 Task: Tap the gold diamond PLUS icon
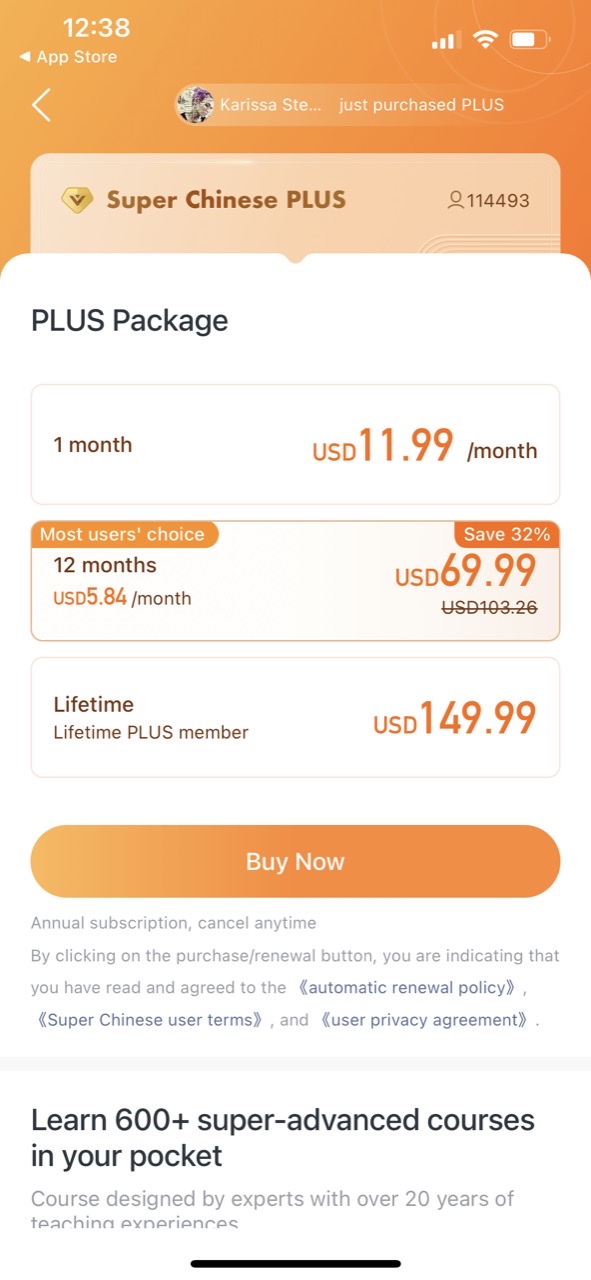(77, 200)
